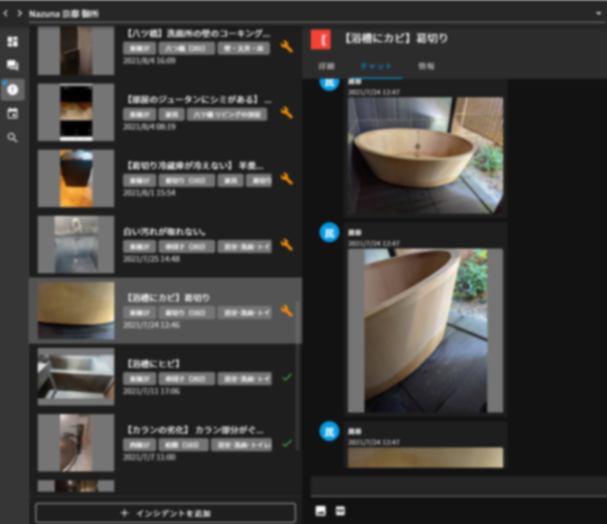Open the カランの劣化 incident thumbnail

coord(76,443)
